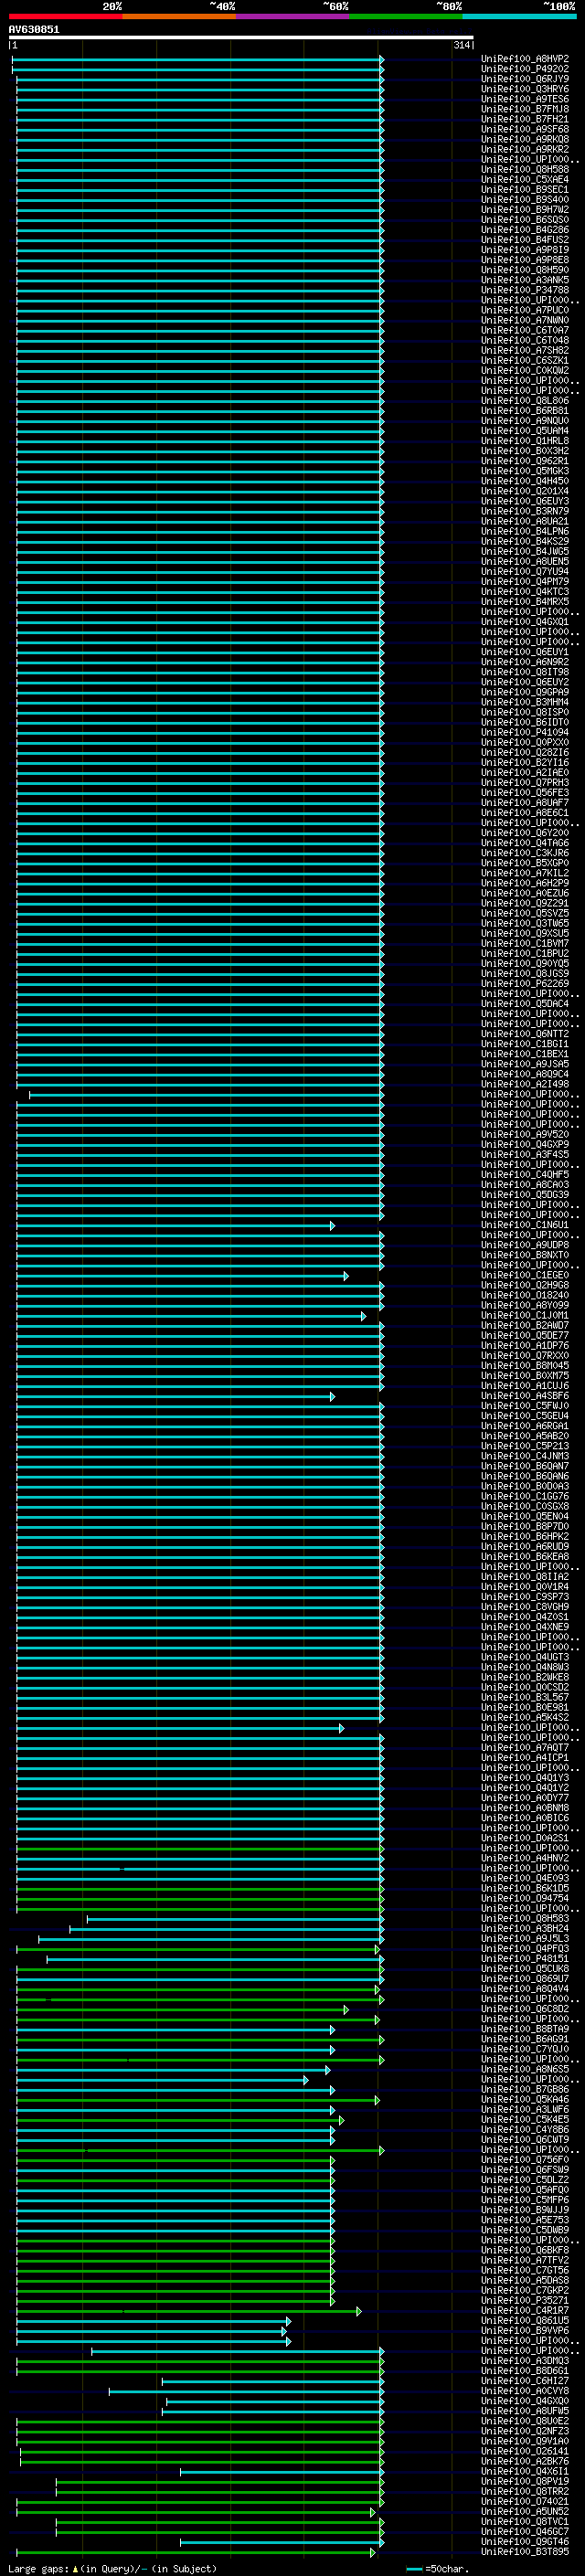Screen dimensions: 585x2576
Task: Select hit label UniRef100_Q5UAM4
Action: 525,431
